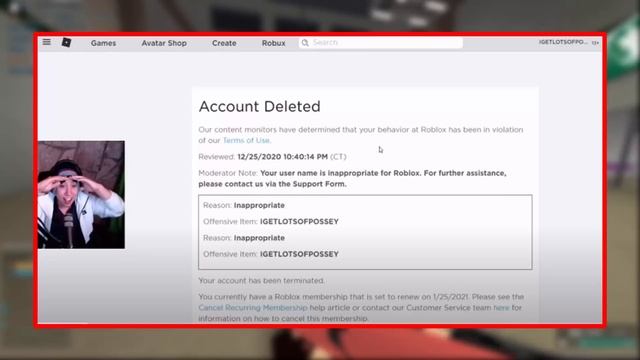Click the 'Account Deleted' heading

point(260,107)
